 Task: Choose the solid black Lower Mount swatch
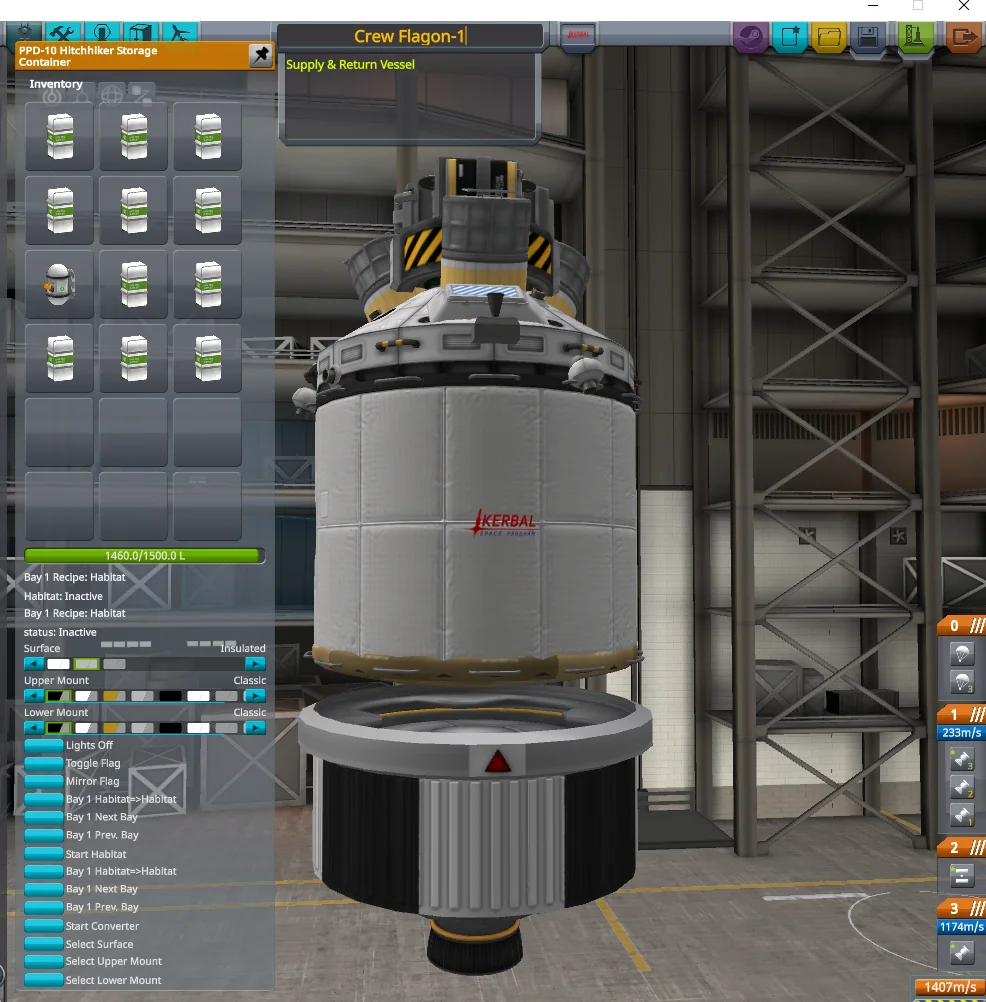click(x=170, y=728)
